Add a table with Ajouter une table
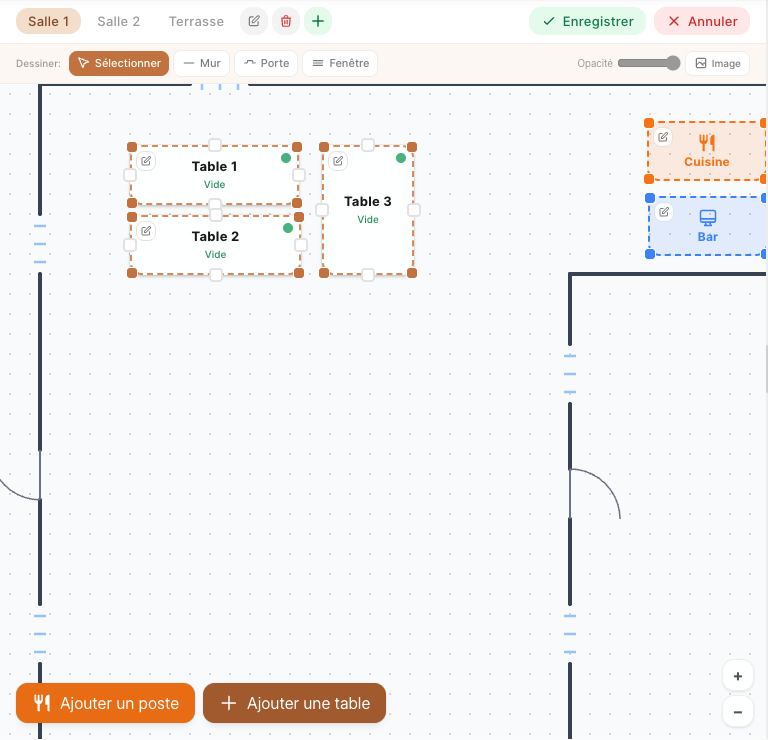The image size is (768, 740). tap(294, 703)
